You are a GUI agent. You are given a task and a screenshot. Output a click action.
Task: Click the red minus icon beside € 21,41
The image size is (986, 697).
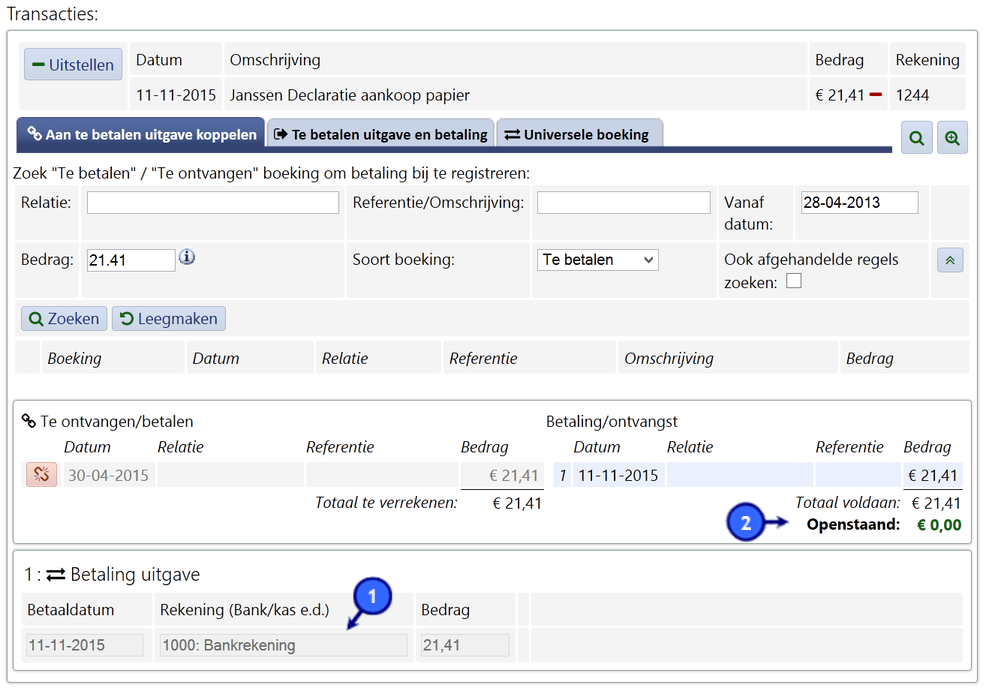876,95
